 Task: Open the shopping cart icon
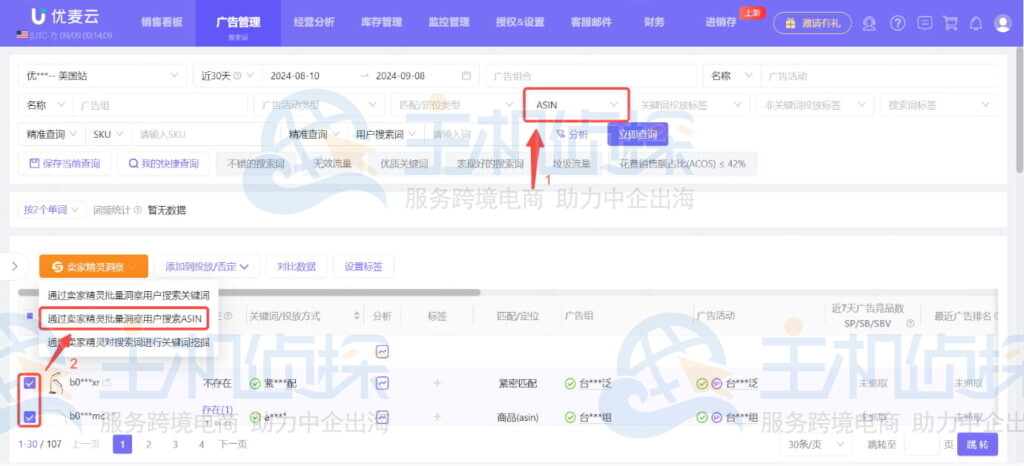point(950,23)
